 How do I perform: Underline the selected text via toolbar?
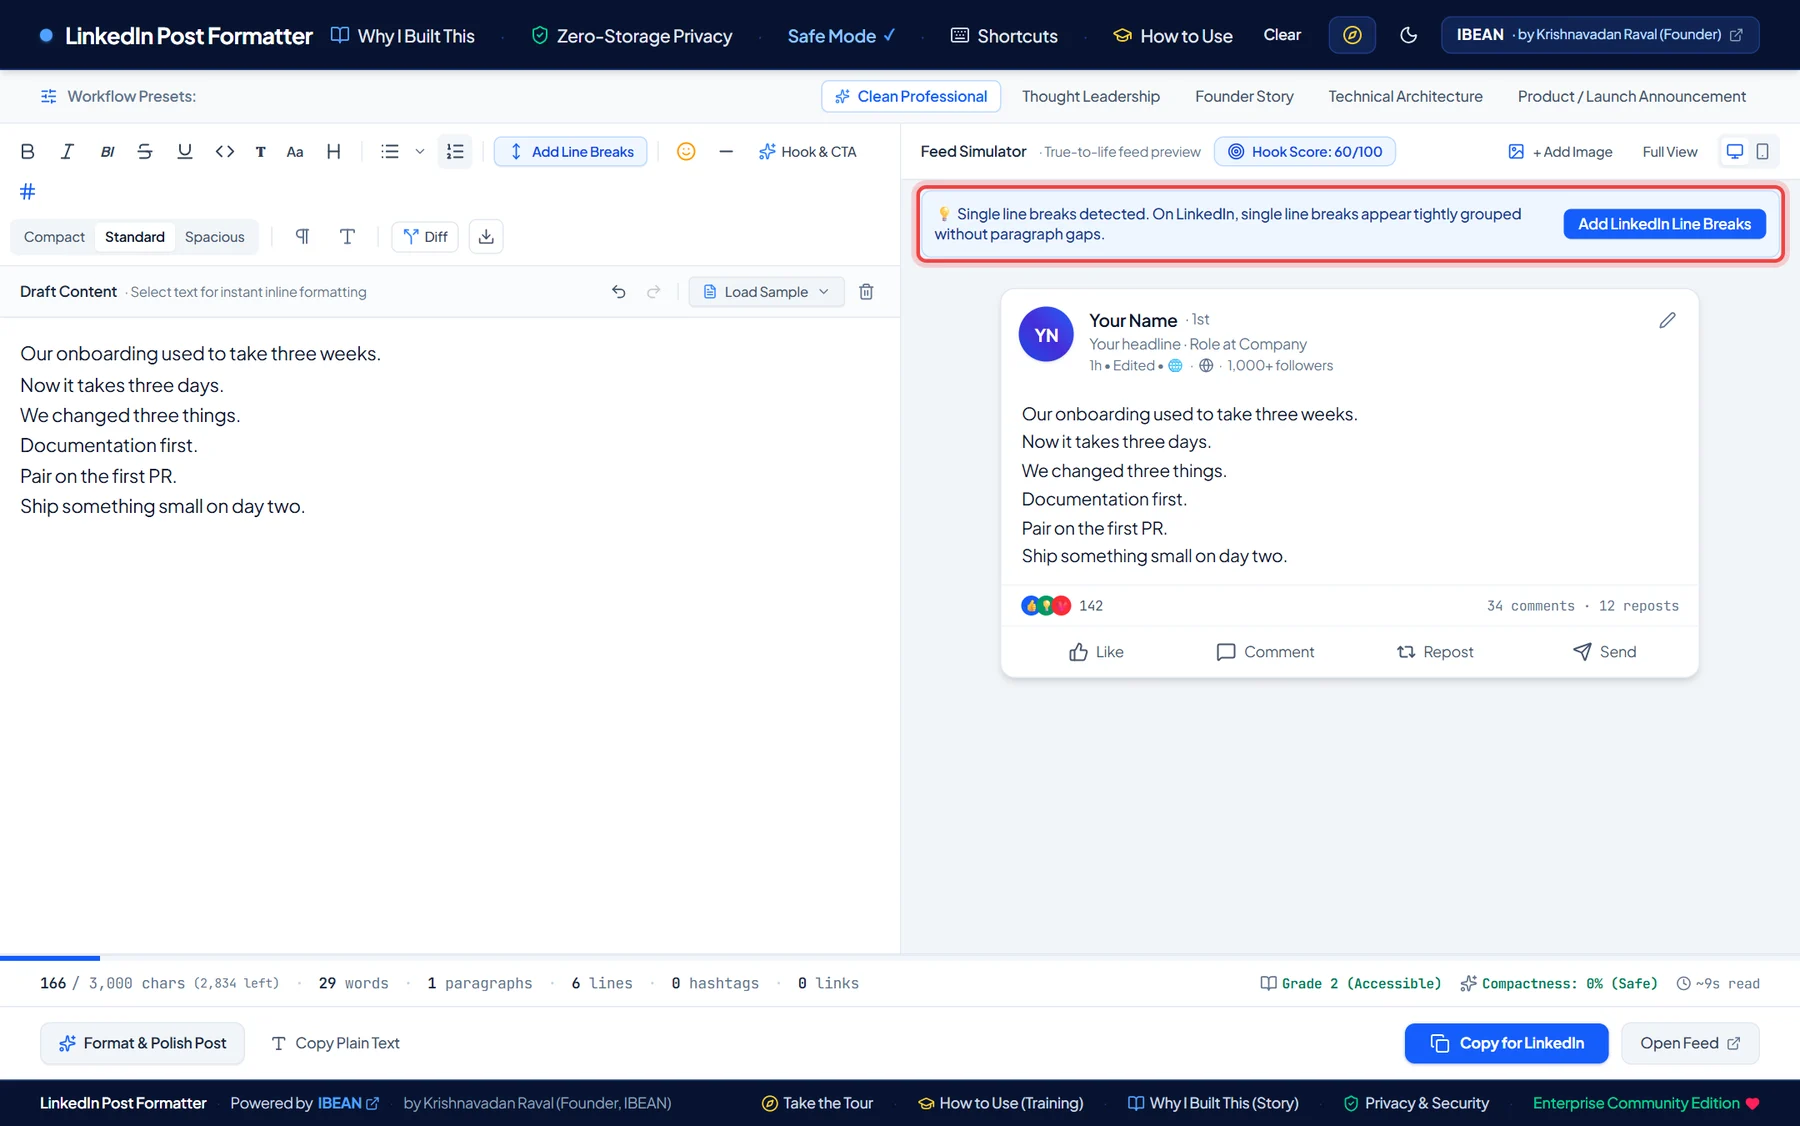[x=185, y=152]
